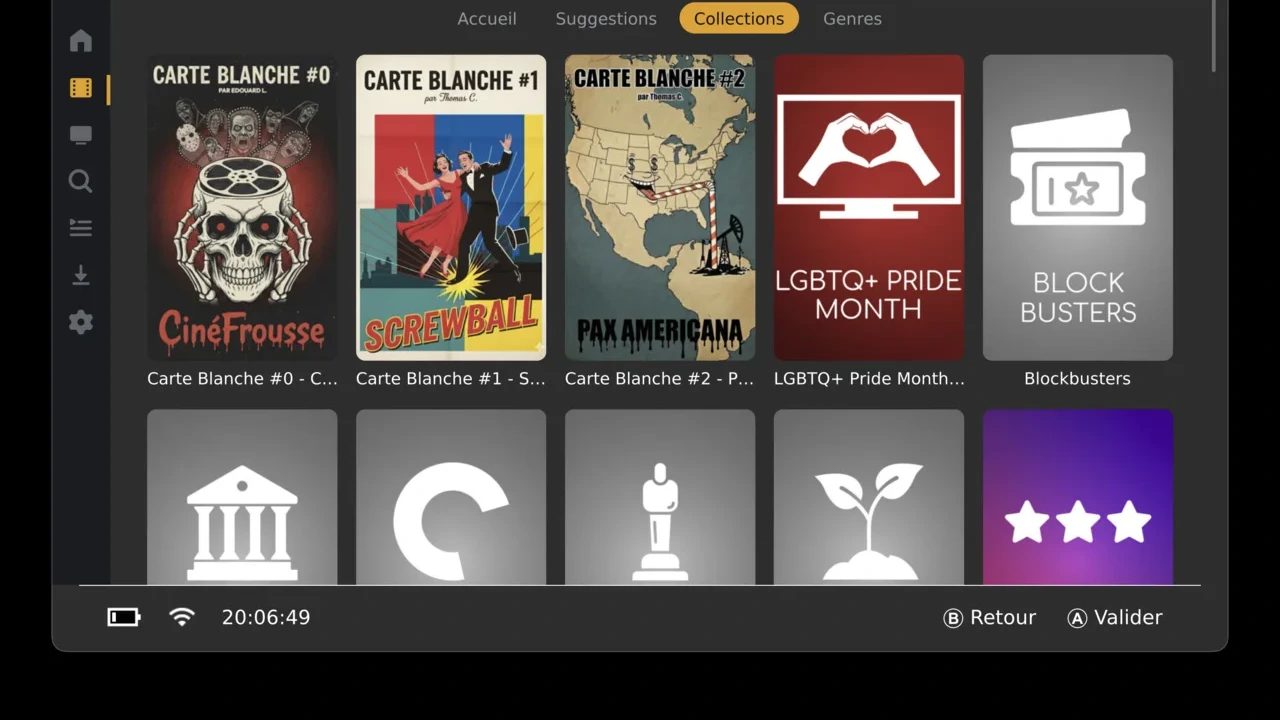The image size is (1280, 720).
Task: Open the Criterion C logo collection
Action: tap(451, 497)
